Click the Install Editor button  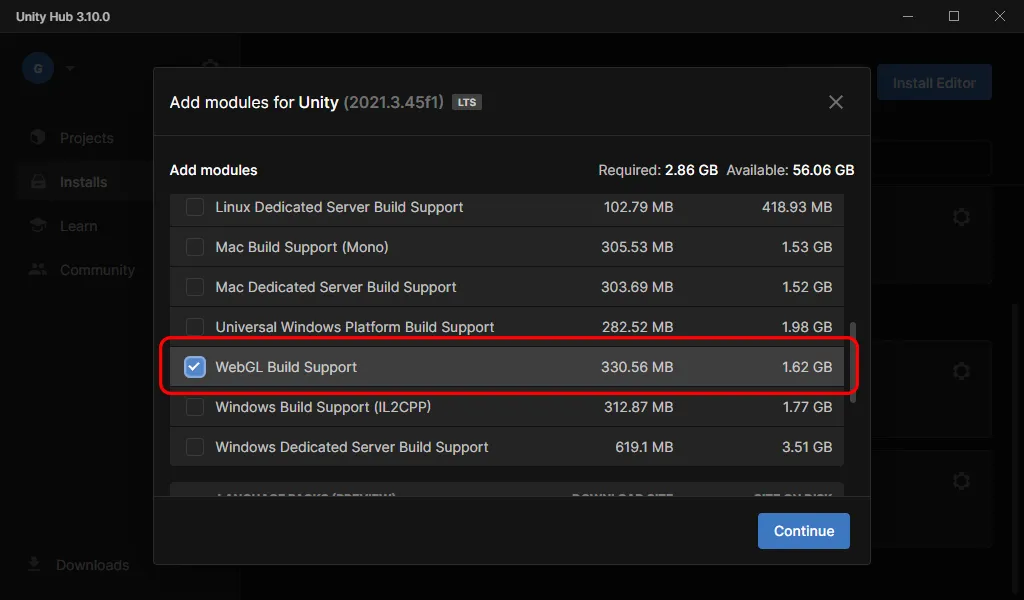click(934, 83)
